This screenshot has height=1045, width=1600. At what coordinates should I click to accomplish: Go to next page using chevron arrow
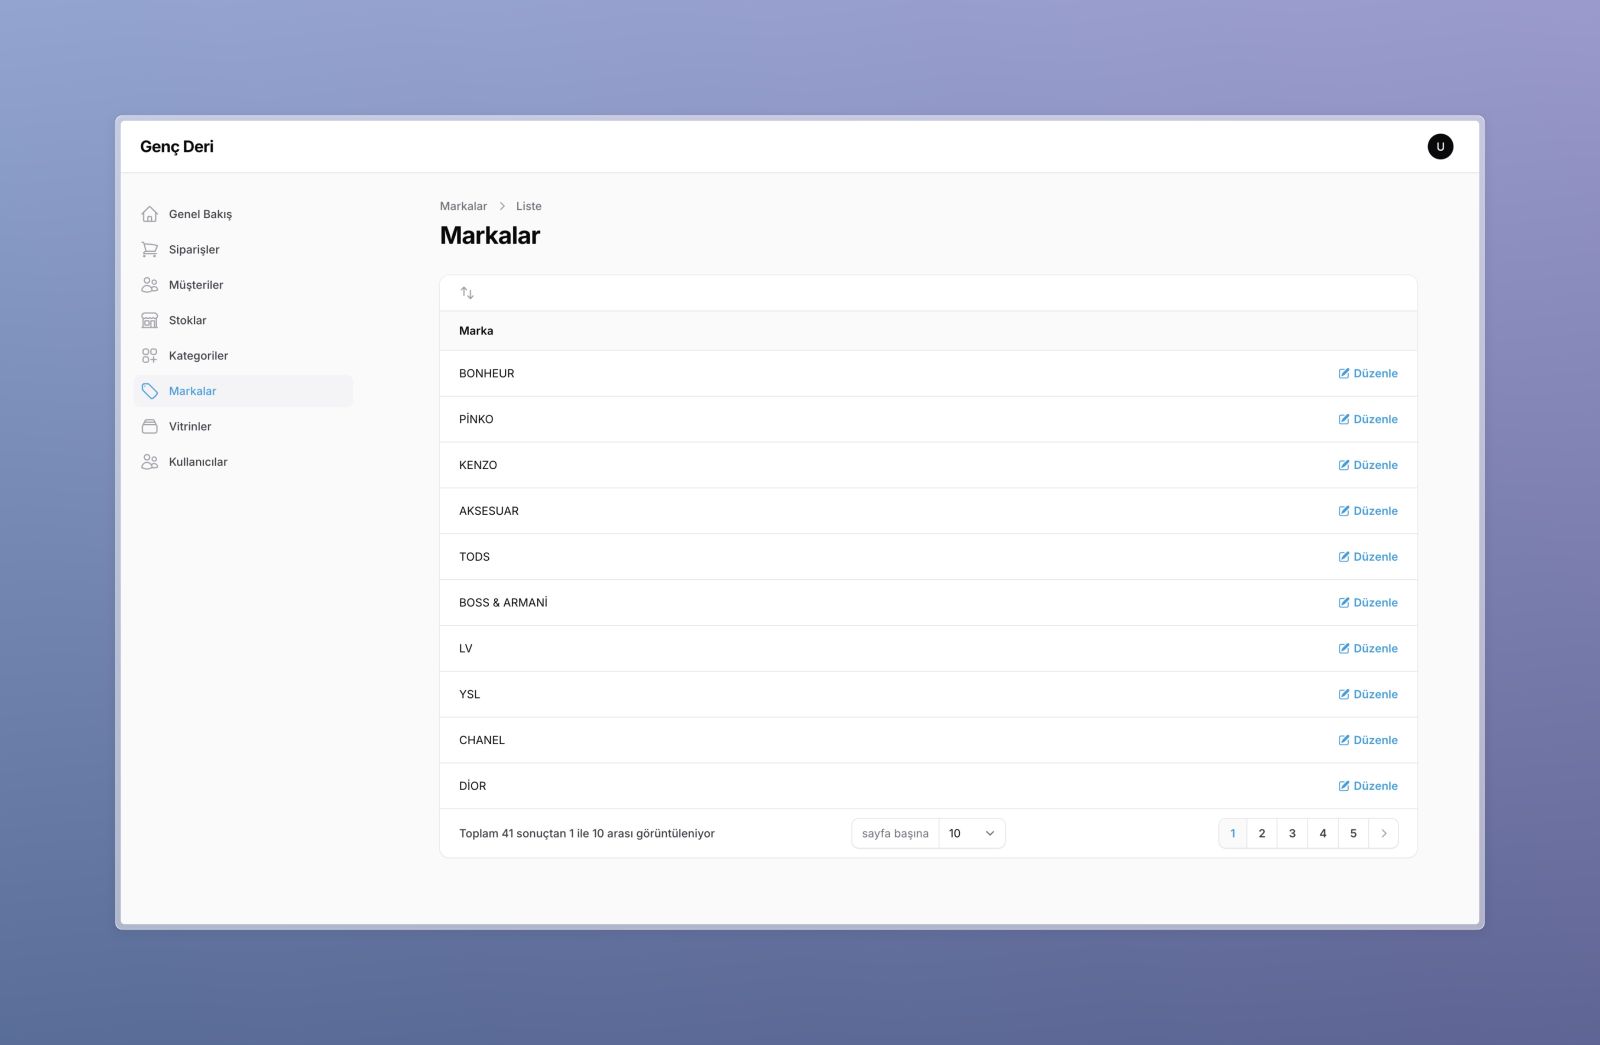tap(1383, 834)
